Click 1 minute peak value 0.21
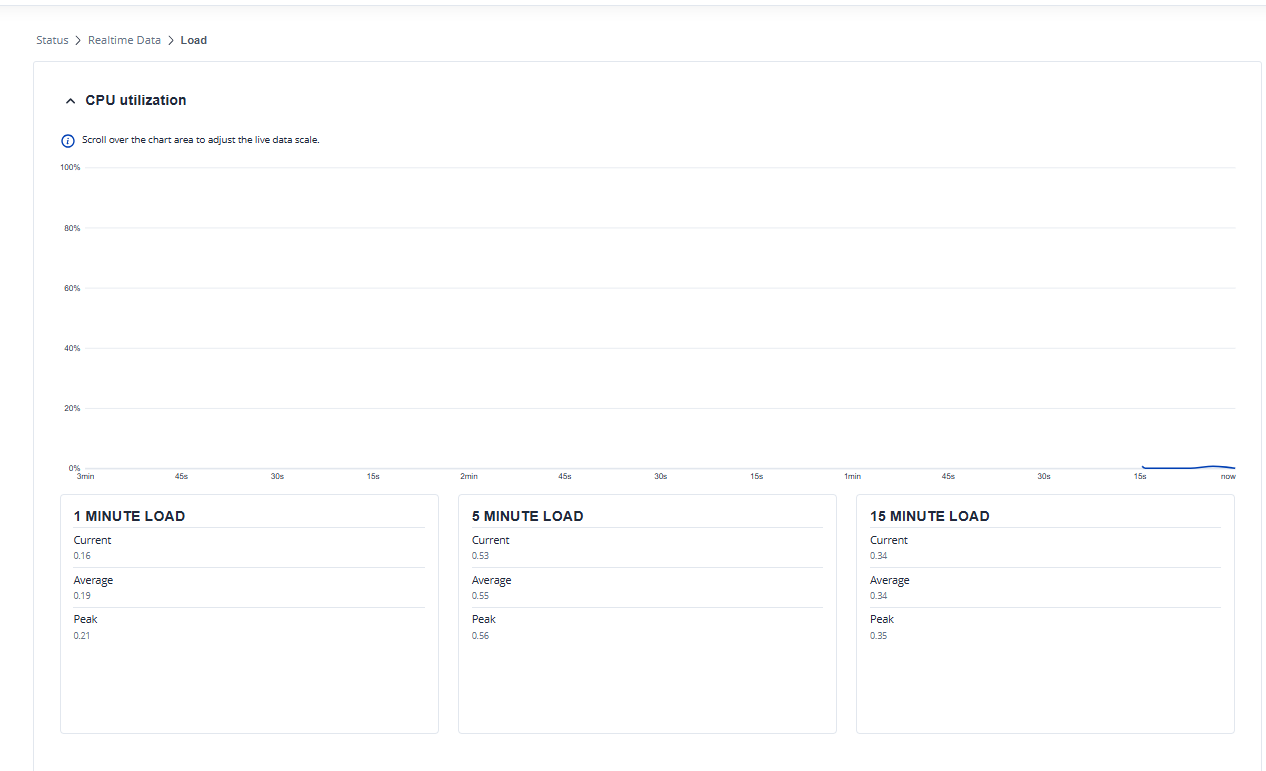This screenshot has width=1266, height=771. pyautogui.click(x=82, y=636)
